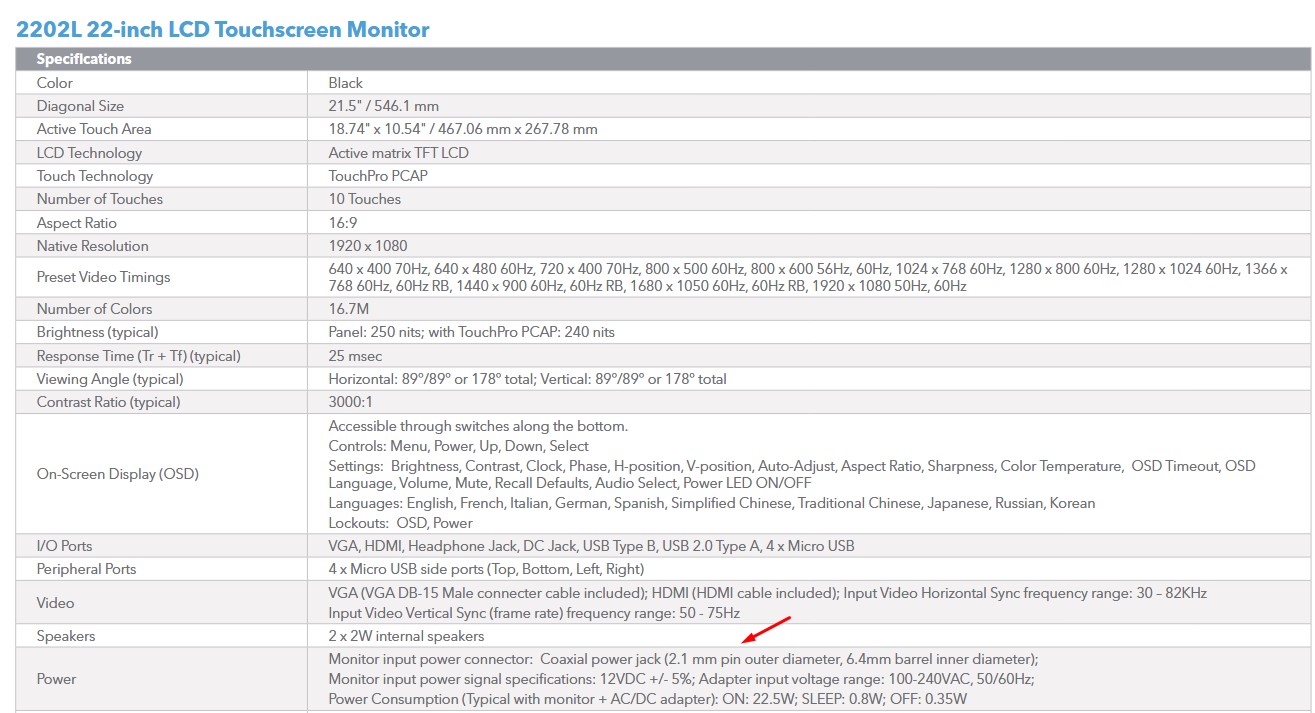
Task: Click the '2202L 22-inch LCD Touchscreen Monitor' heading
Action: 223,29
